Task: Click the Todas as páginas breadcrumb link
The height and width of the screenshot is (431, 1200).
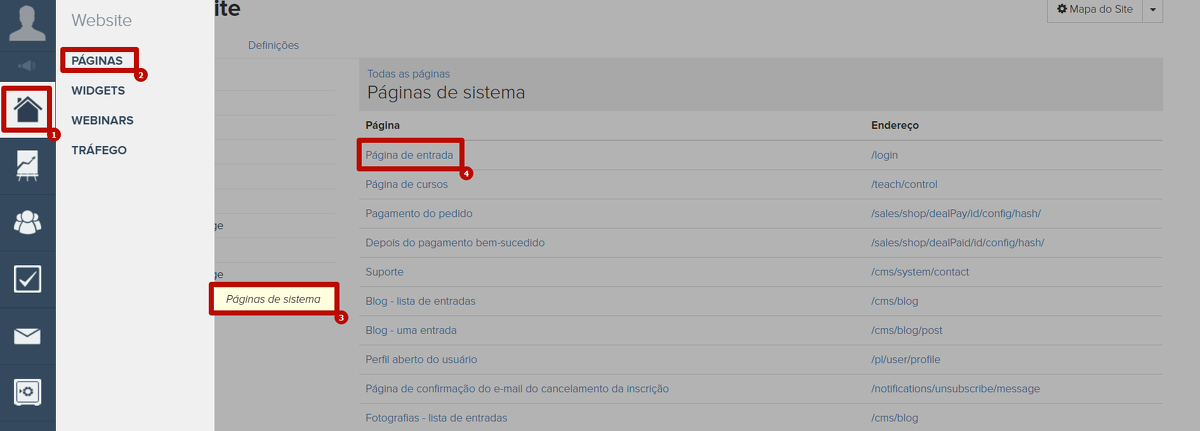Action: 408,73
